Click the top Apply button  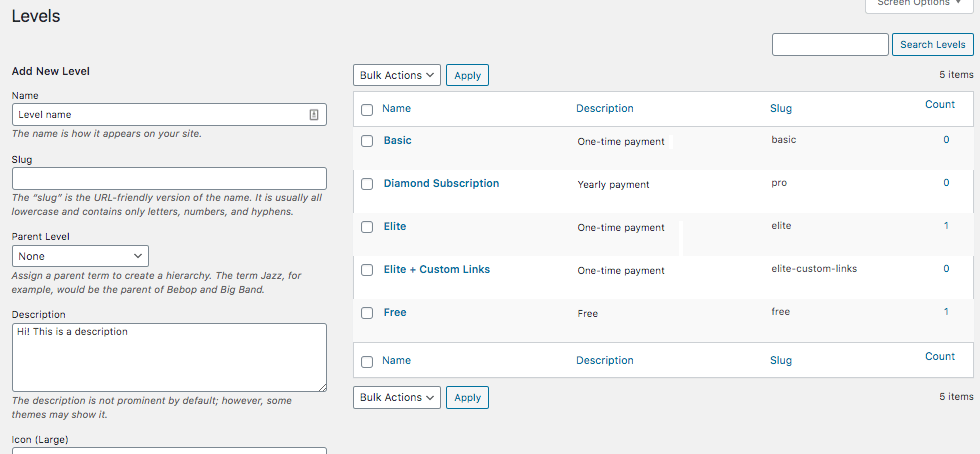point(467,75)
